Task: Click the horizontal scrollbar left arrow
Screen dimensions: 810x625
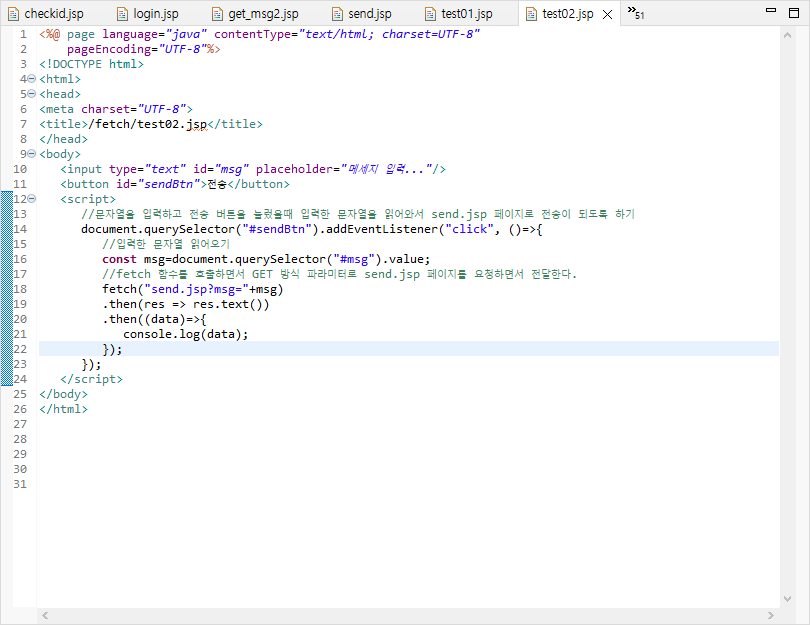Action: coord(45,615)
